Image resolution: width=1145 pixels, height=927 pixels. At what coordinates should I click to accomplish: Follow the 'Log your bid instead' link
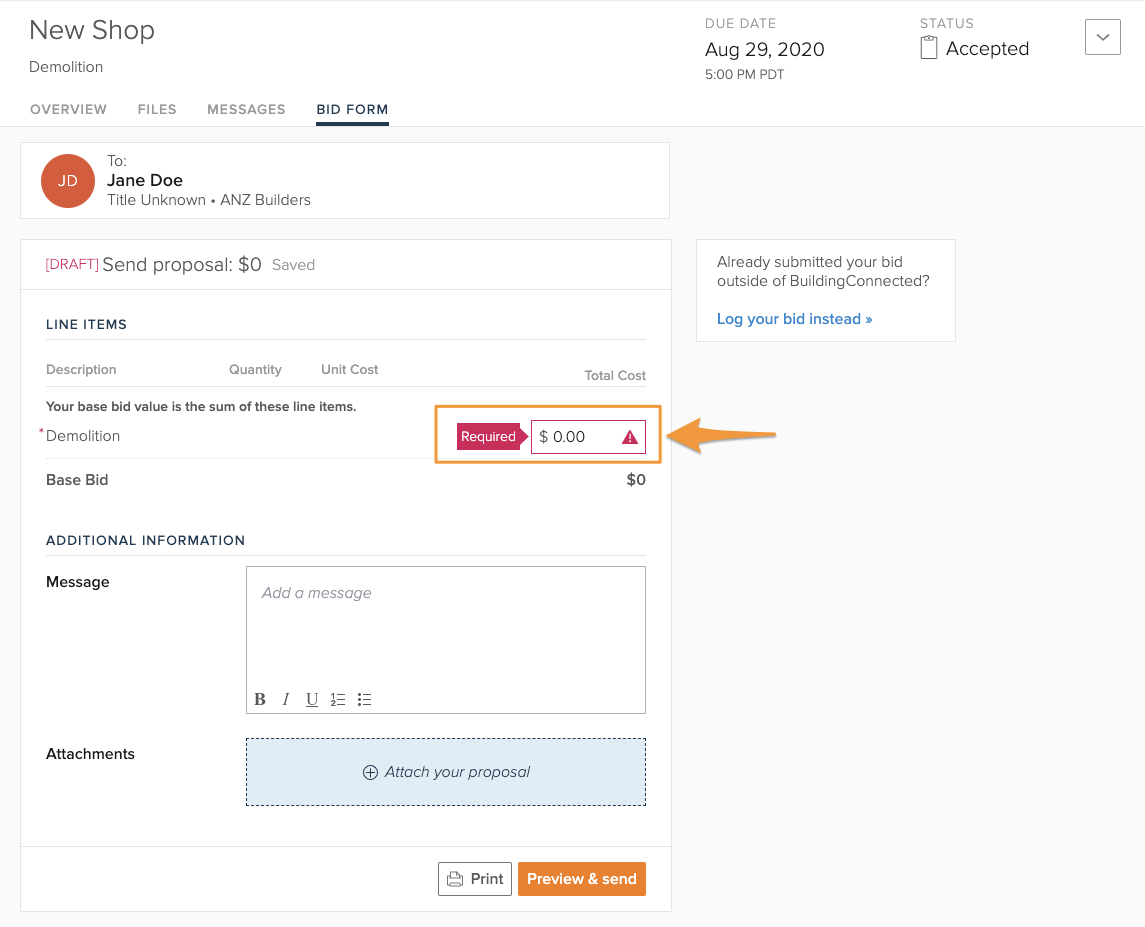point(794,319)
